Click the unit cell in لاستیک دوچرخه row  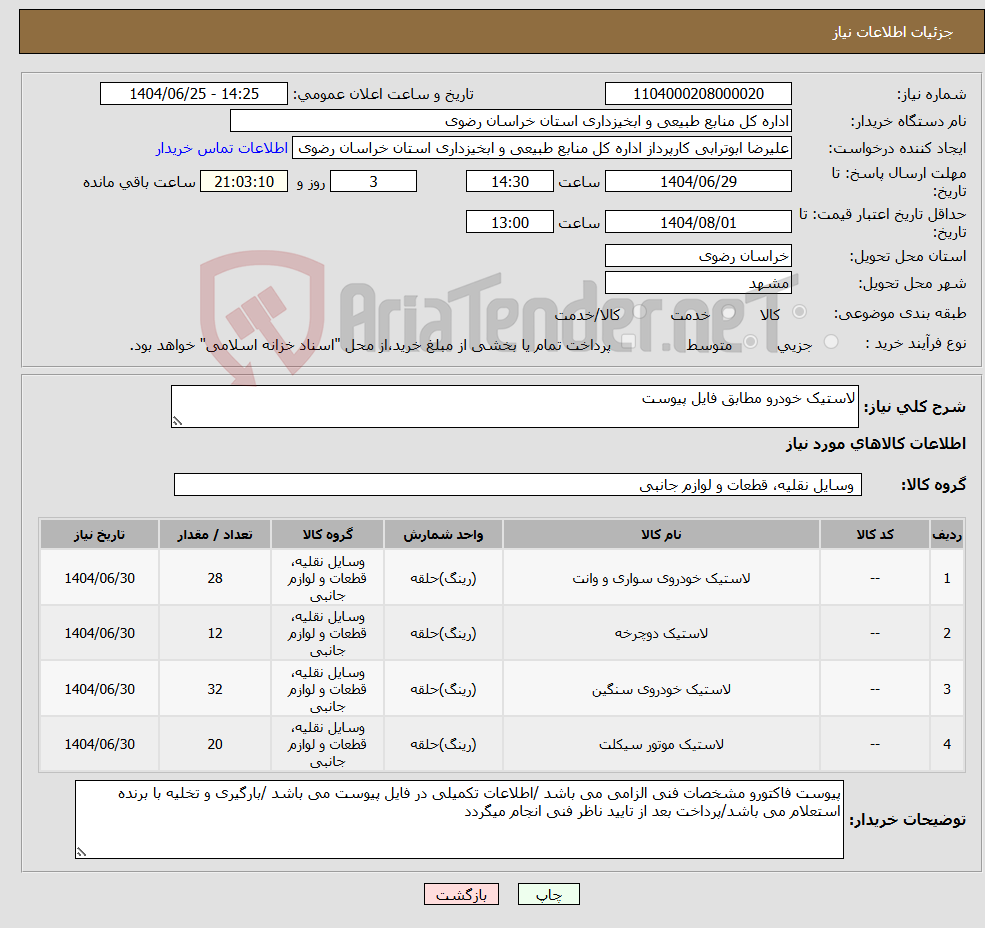coord(443,633)
